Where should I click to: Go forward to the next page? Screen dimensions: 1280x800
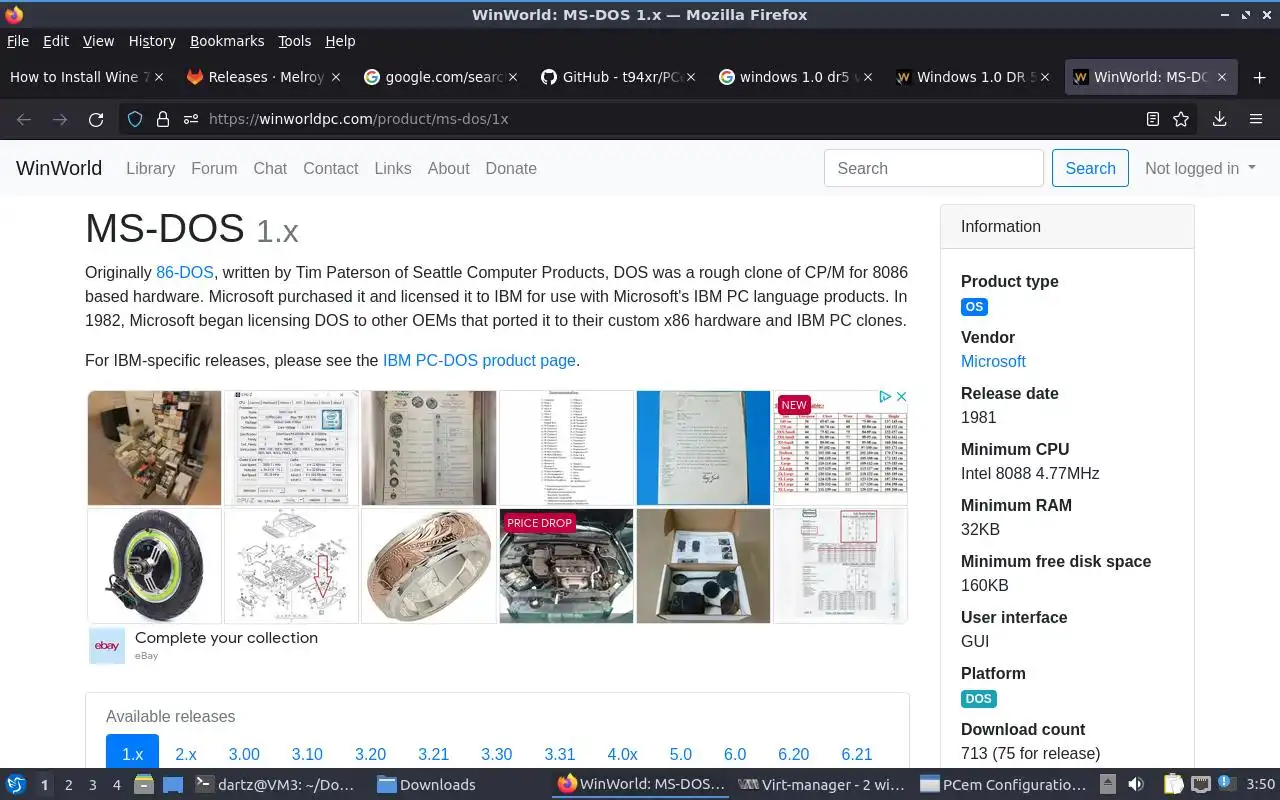coord(60,119)
